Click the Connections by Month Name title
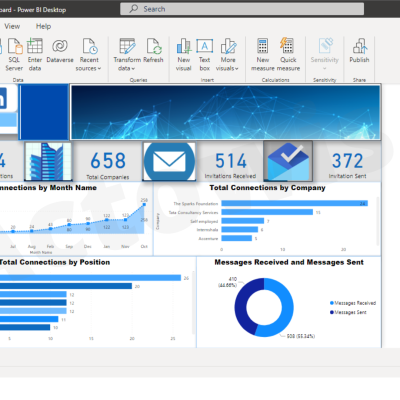 tap(48, 188)
